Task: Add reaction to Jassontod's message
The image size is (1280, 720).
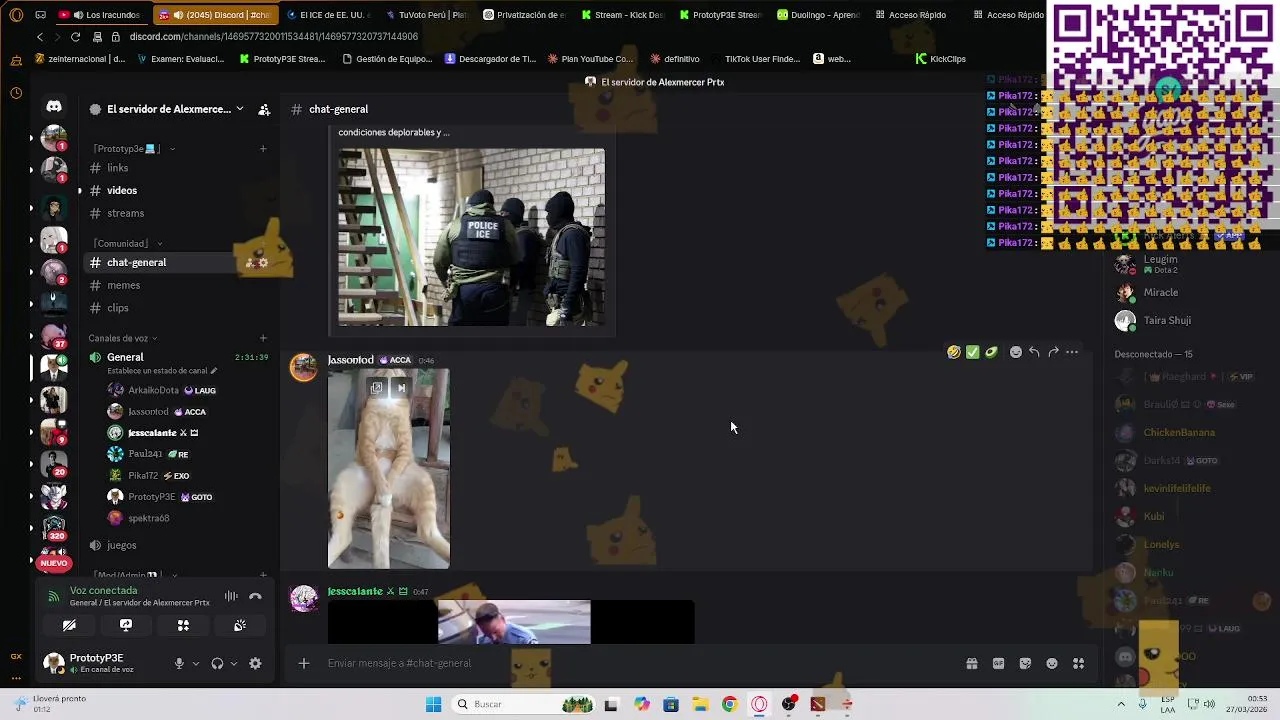Action: [1016, 352]
